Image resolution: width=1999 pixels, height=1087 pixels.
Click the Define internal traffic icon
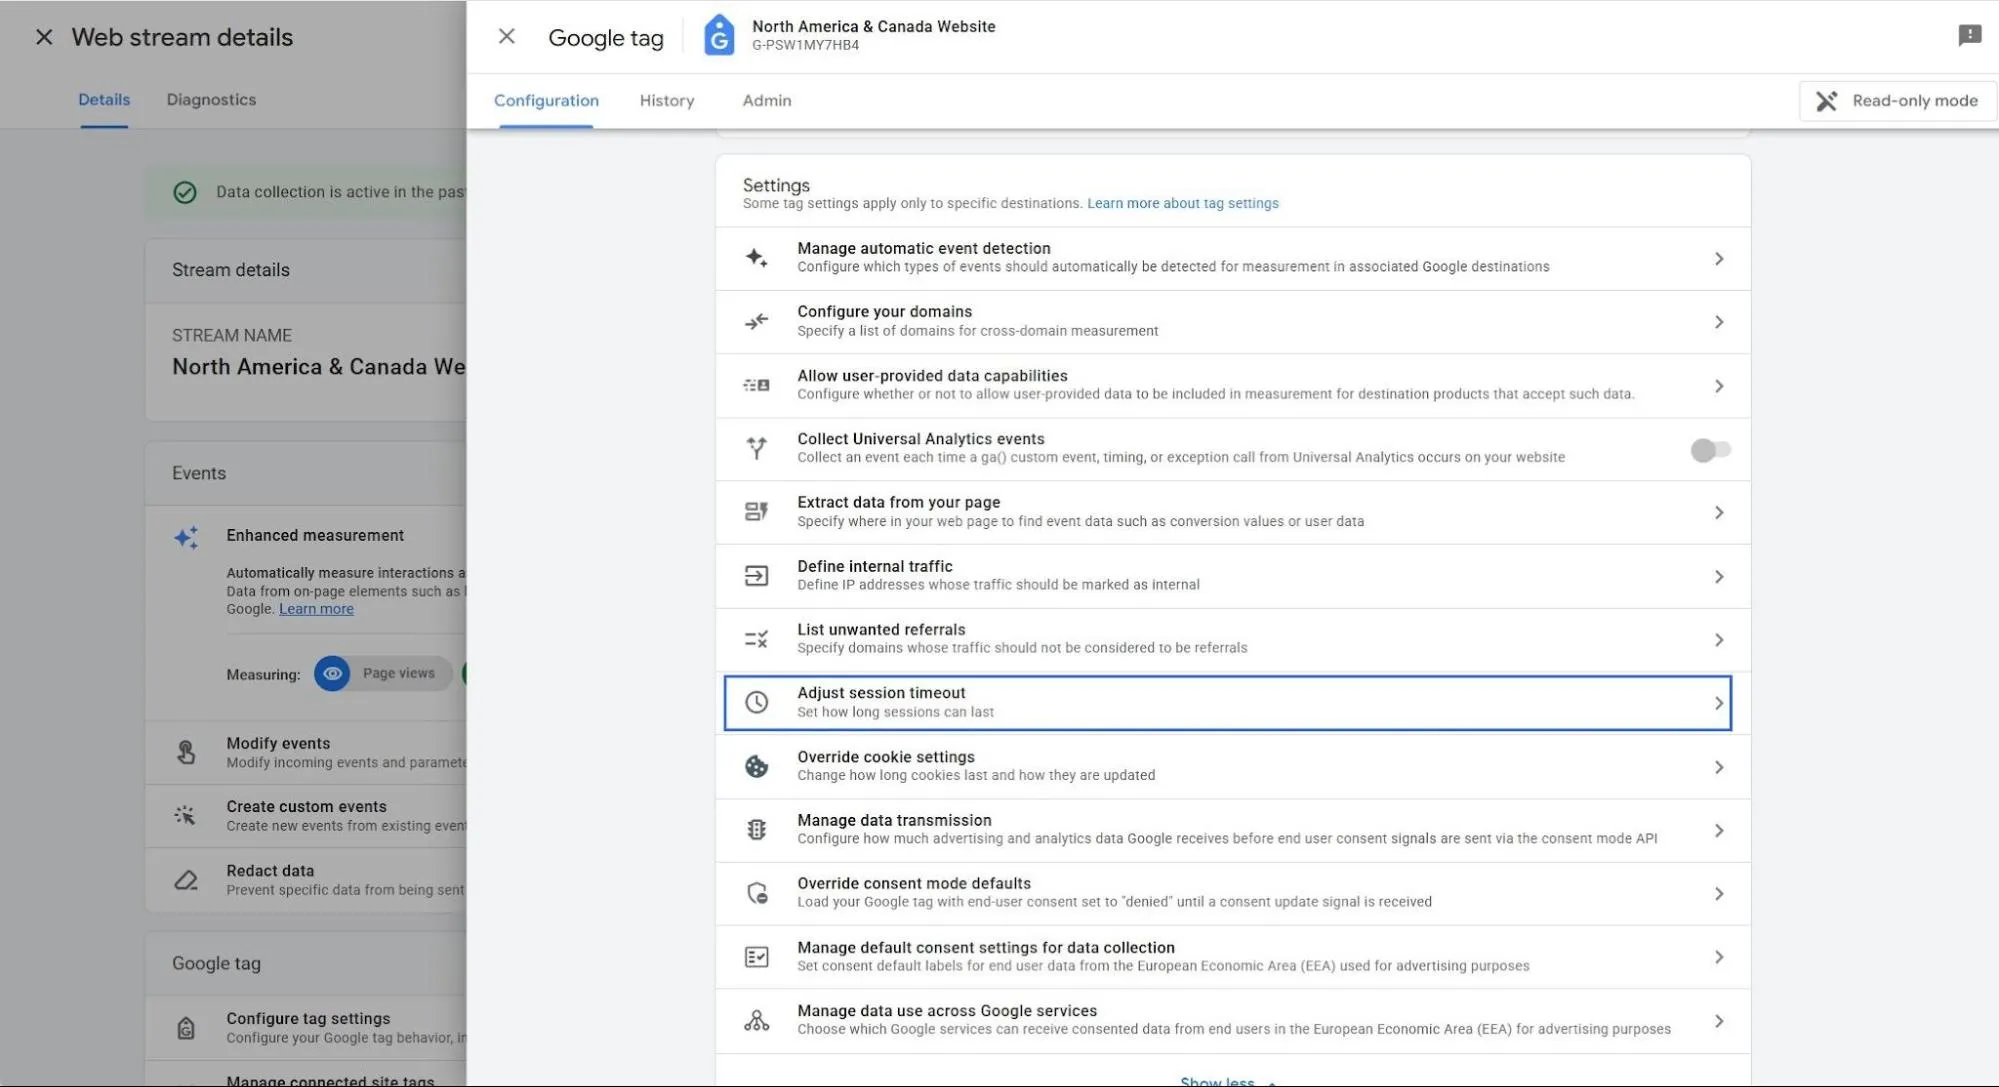tap(757, 576)
